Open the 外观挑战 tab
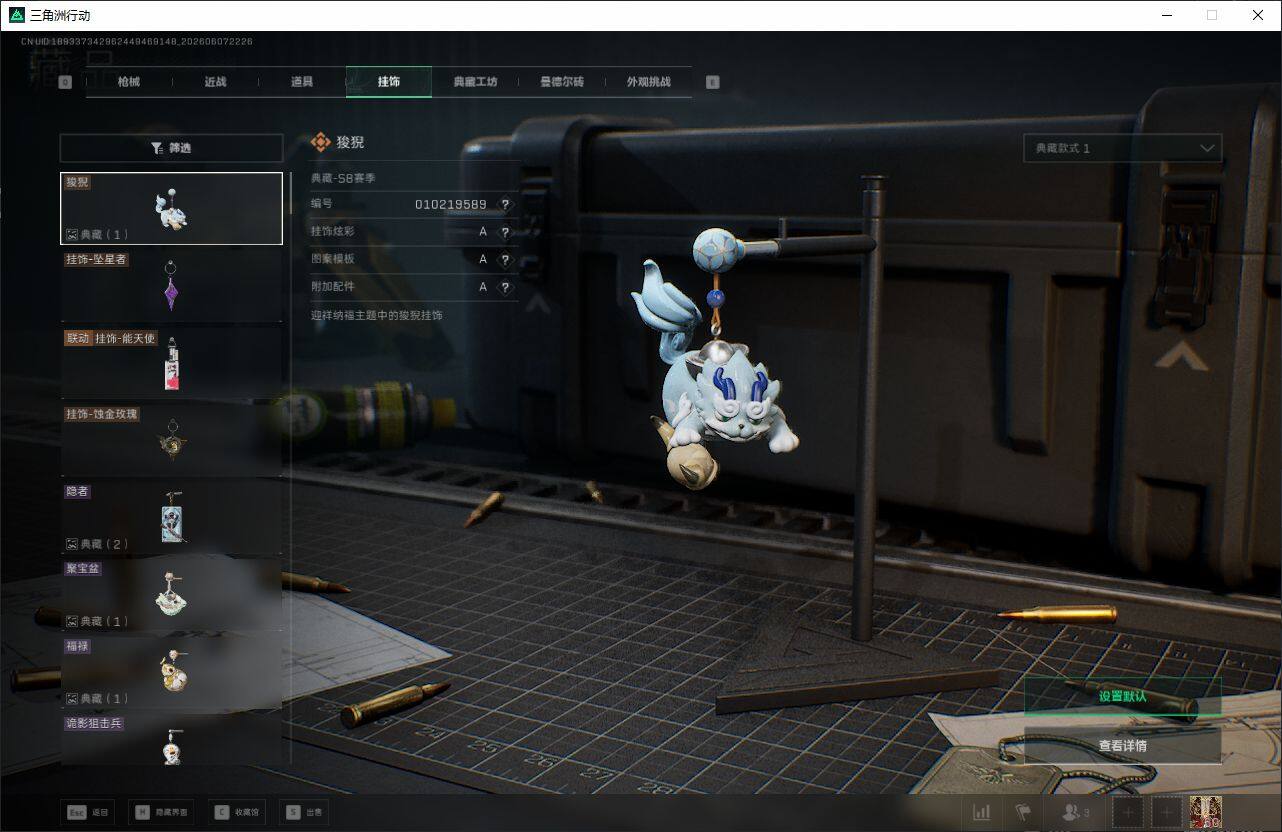The image size is (1282, 832). [648, 82]
